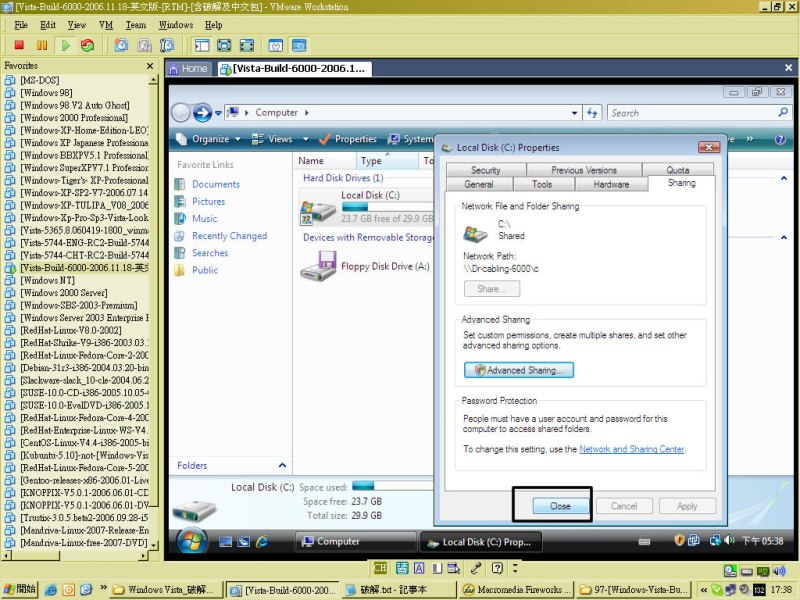Open address bar history dropdown arrow
The image size is (800, 600).
574,113
